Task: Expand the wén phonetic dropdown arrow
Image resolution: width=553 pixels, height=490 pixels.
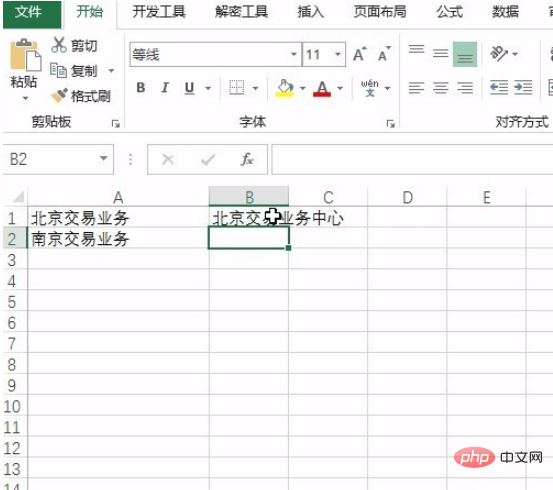Action: click(387, 88)
